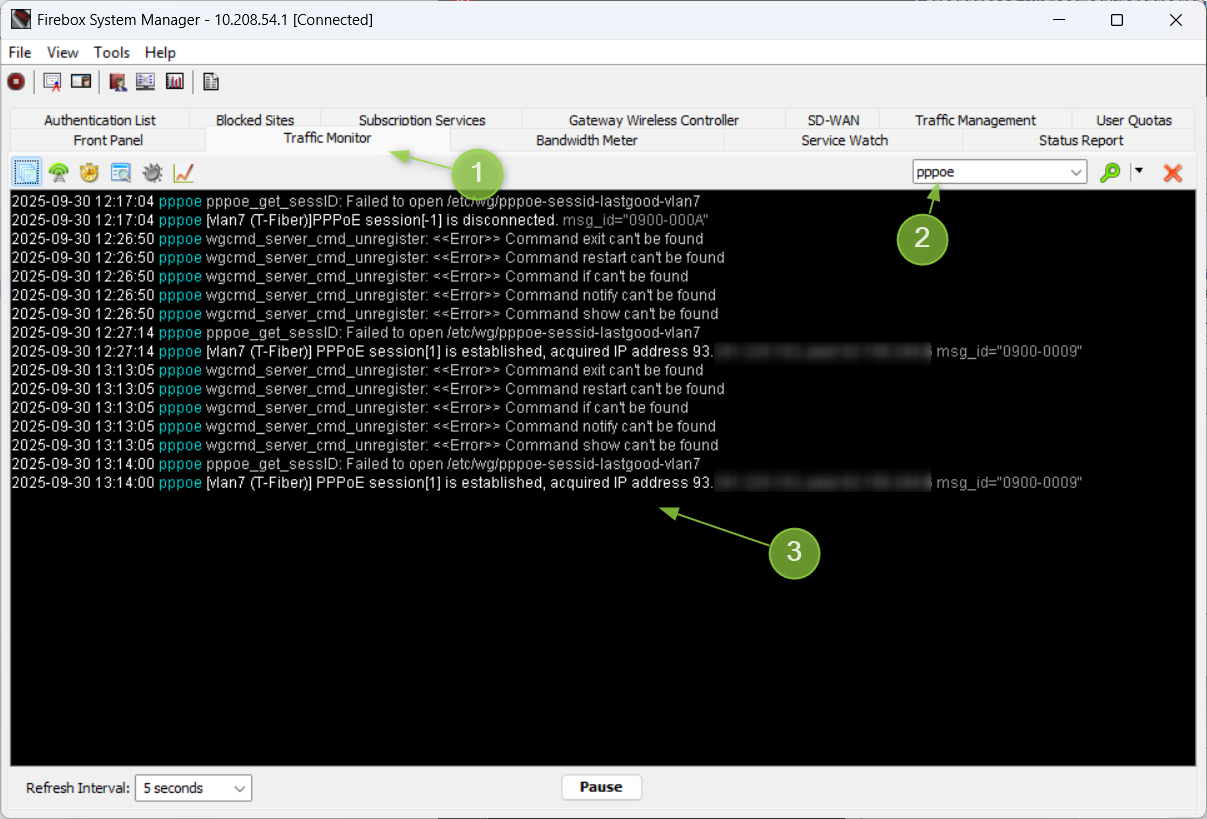
Task: Open search options arrow beside magnifier
Action: [1138, 171]
